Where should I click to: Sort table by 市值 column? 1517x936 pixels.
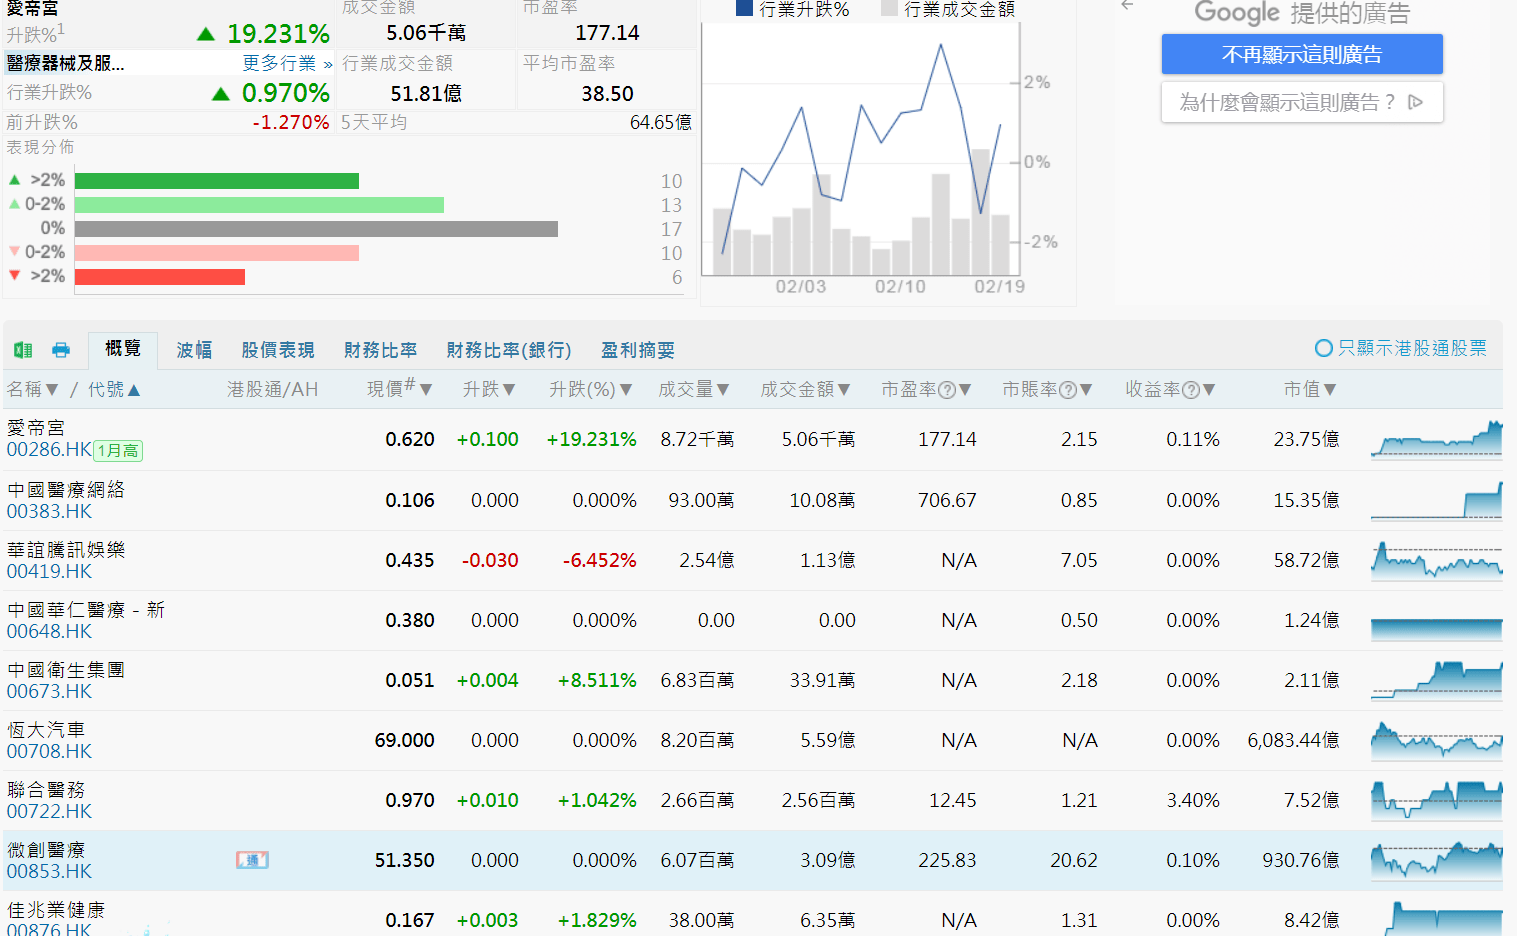click(x=1310, y=389)
